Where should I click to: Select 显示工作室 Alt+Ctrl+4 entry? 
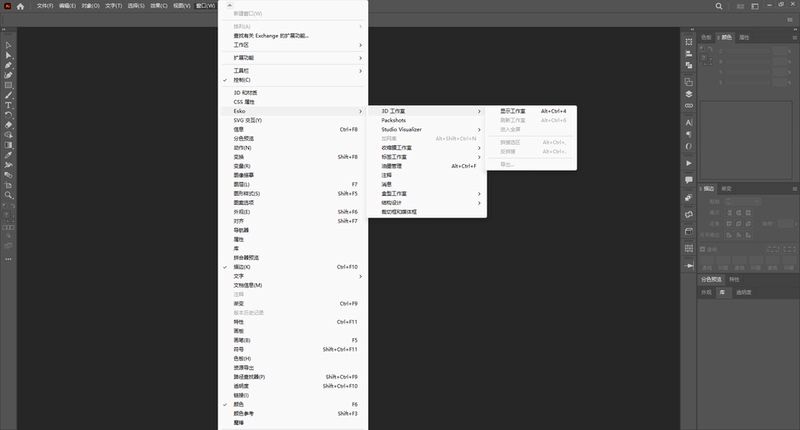click(531, 111)
